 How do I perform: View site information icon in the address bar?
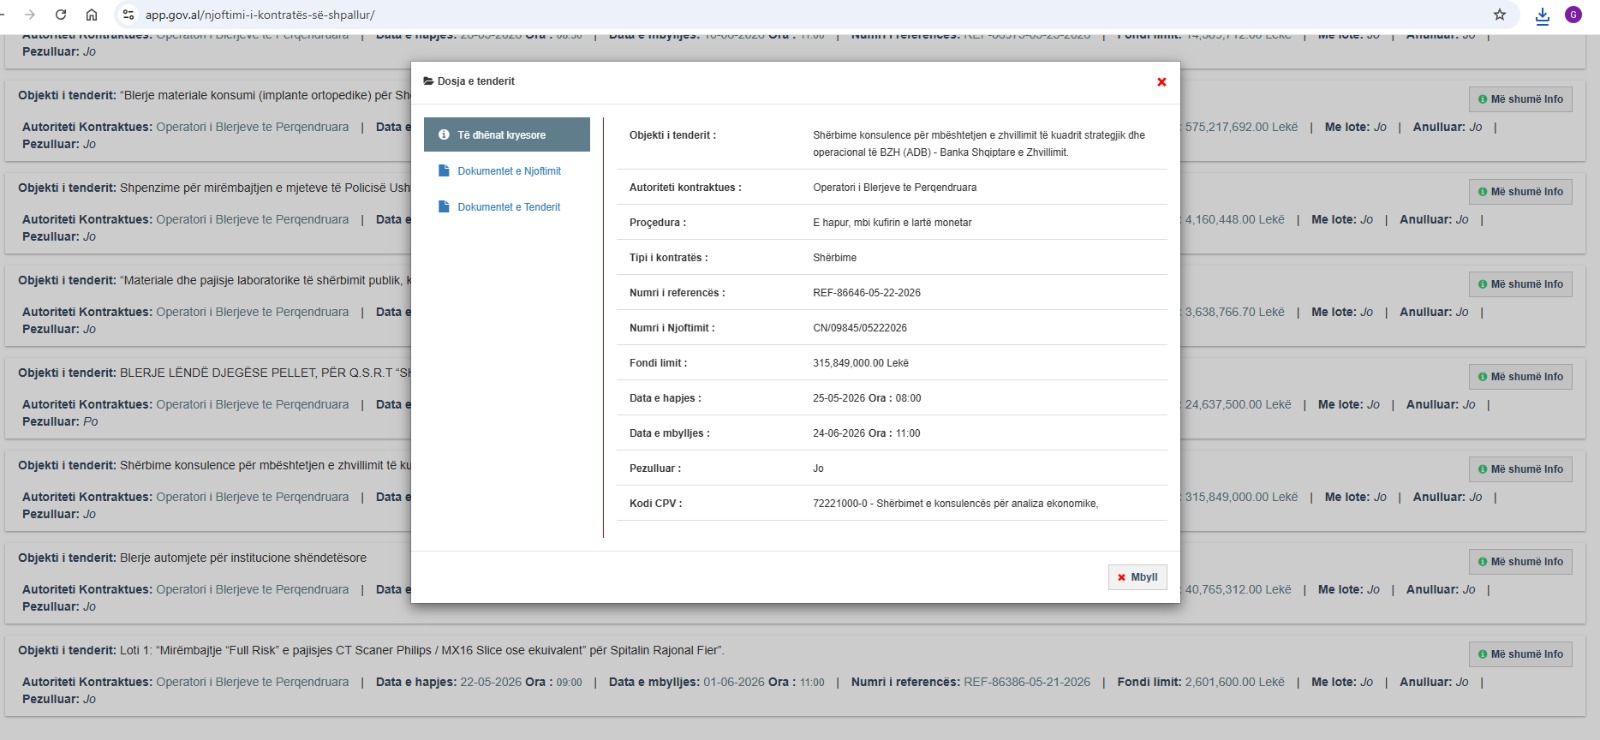tap(128, 15)
